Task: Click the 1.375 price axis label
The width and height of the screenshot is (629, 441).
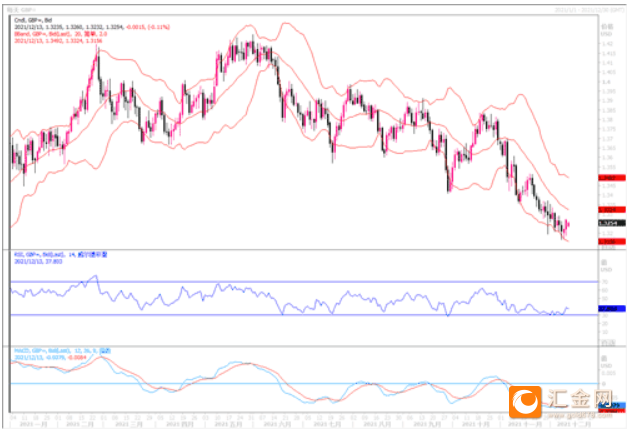Action: tap(608, 129)
